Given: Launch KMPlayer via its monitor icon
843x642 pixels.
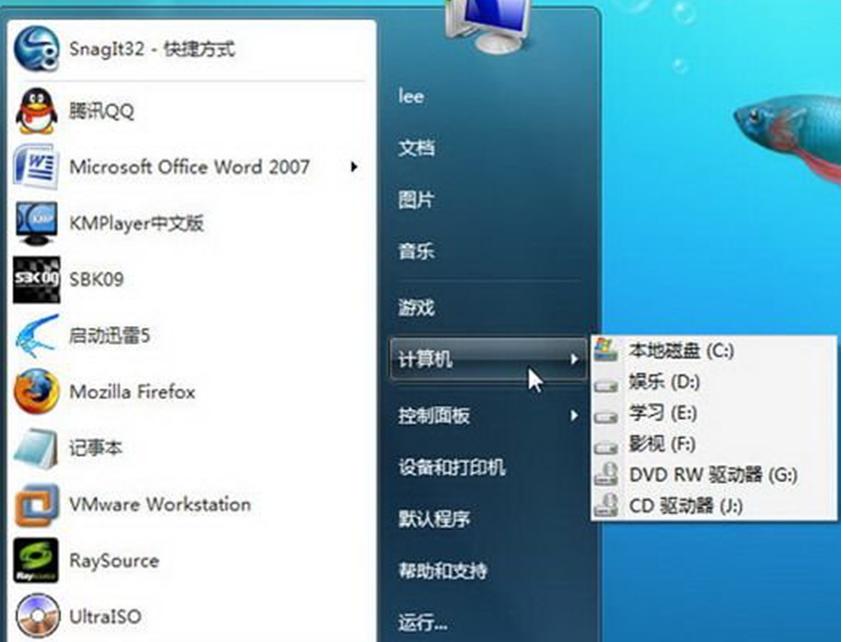Looking at the screenshot, I should (x=36, y=223).
